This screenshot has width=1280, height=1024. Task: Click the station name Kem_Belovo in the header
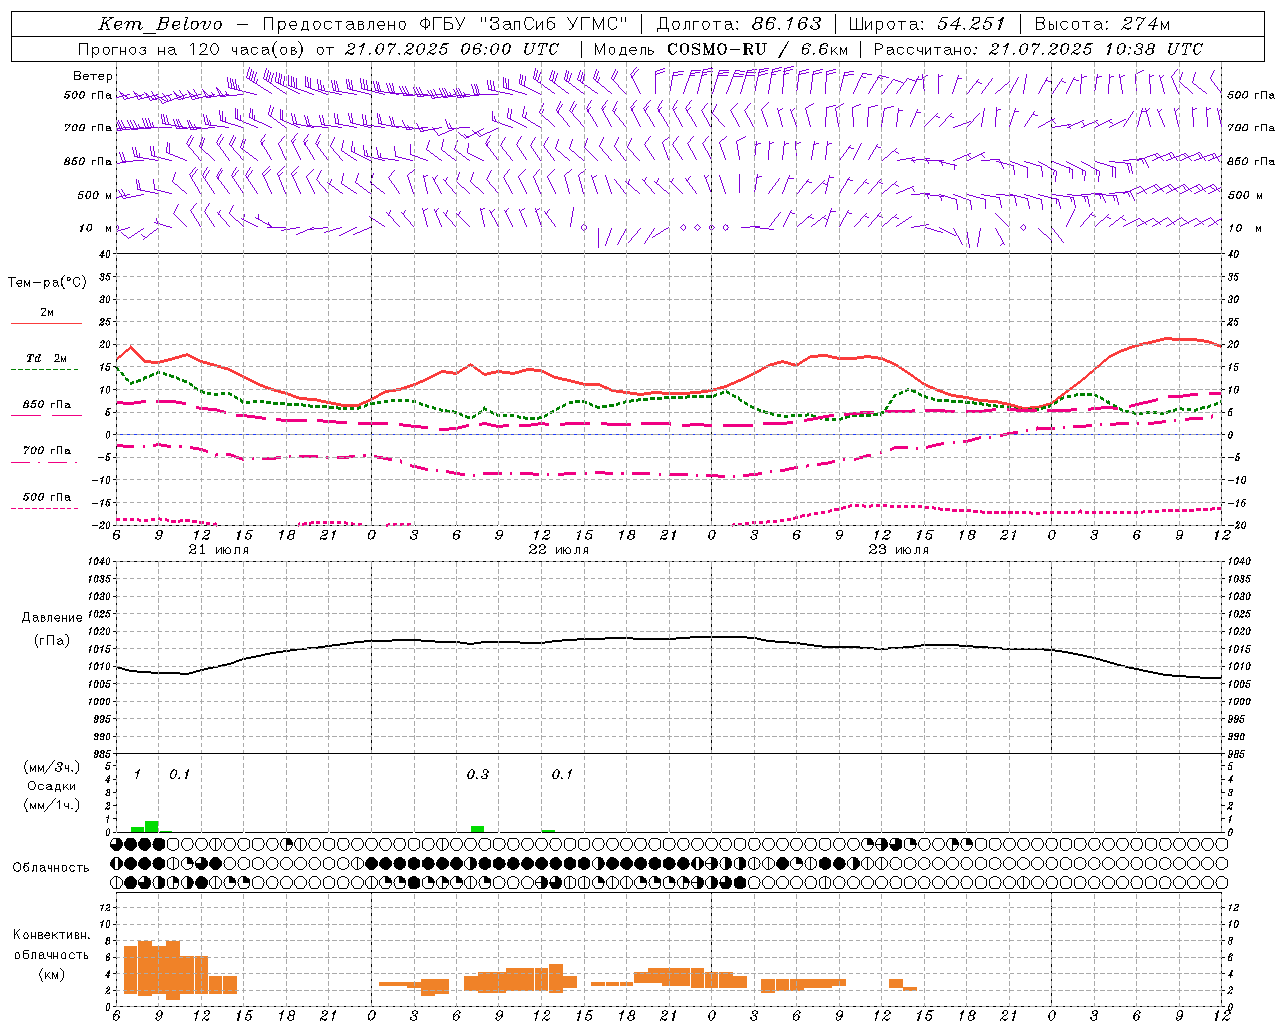(x=161, y=24)
